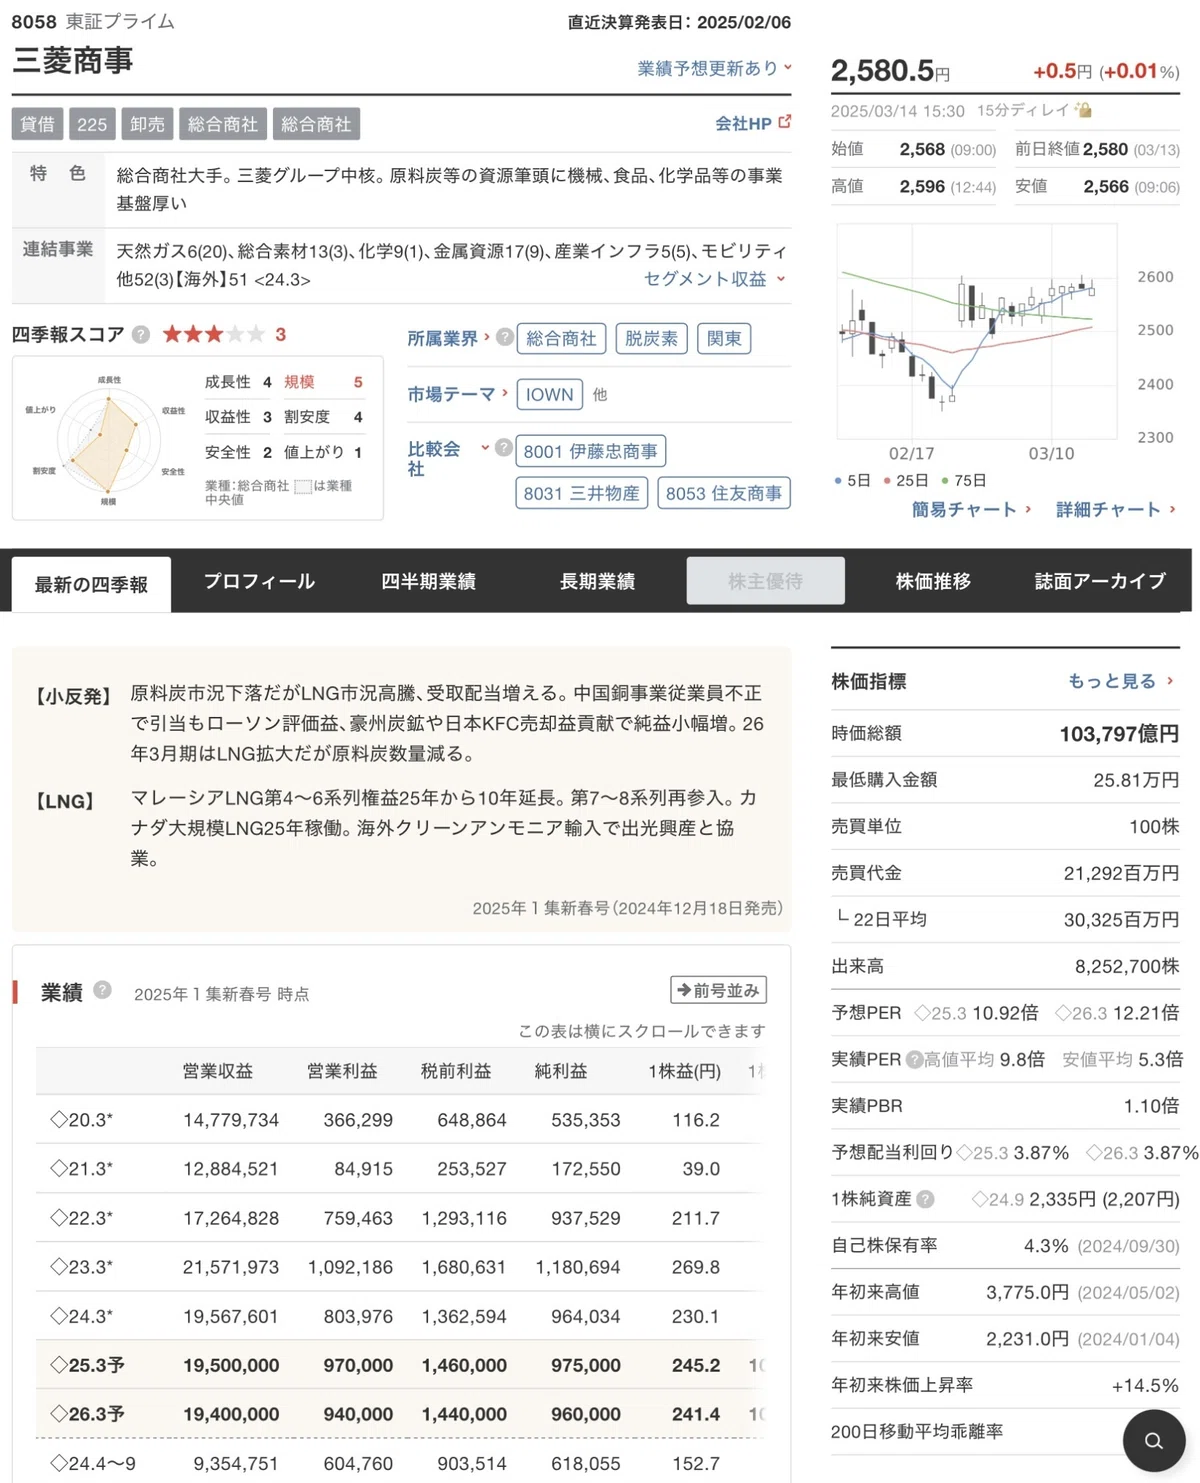The image size is (1200, 1483).
Task: Open 株価推移 tab
Action: pyautogui.click(x=933, y=581)
